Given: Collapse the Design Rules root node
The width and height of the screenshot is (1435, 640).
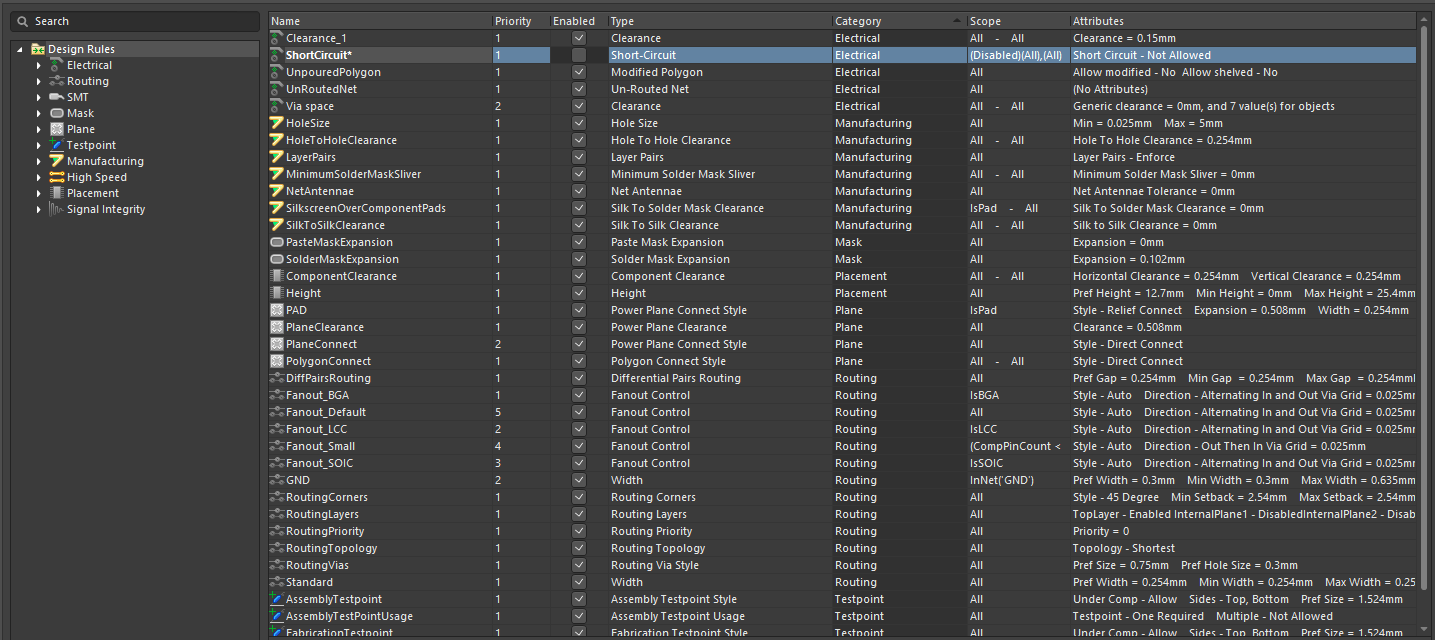Looking at the screenshot, I should [x=20, y=49].
